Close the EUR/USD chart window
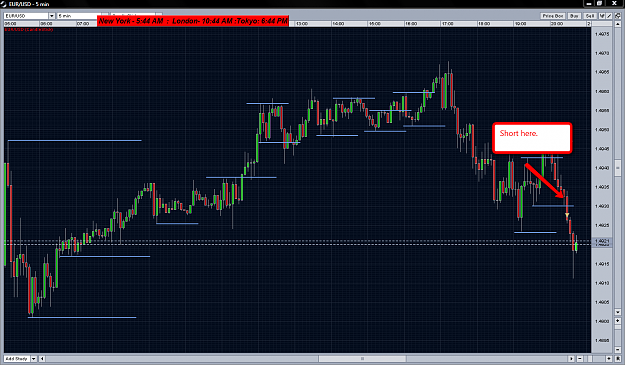Image resolution: width=625 pixels, height=365 pixels. tap(614, 4)
